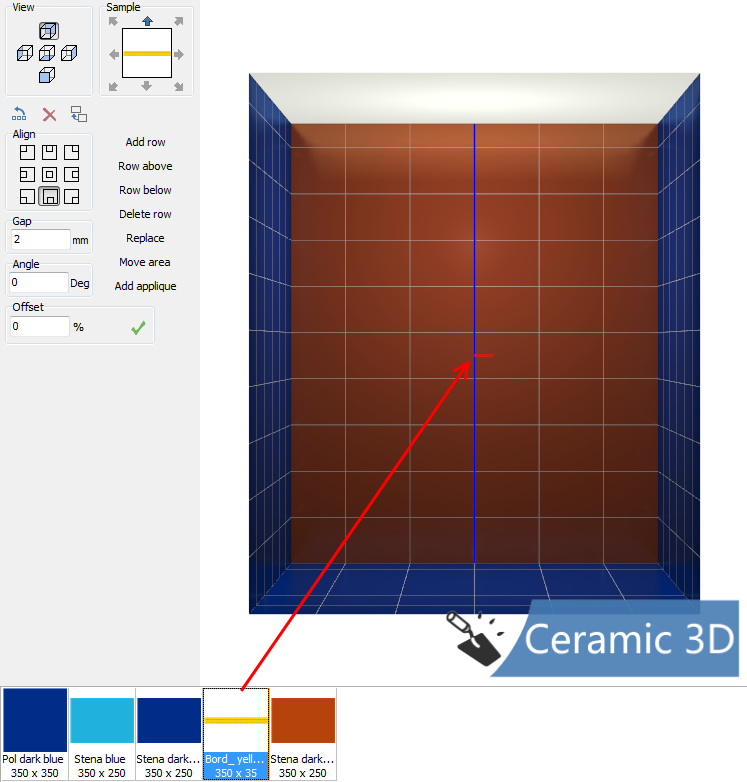This screenshot has height=782, width=747.
Task: Select Pol dark blue 350 x 350 tile
Action: click(34, 734)
